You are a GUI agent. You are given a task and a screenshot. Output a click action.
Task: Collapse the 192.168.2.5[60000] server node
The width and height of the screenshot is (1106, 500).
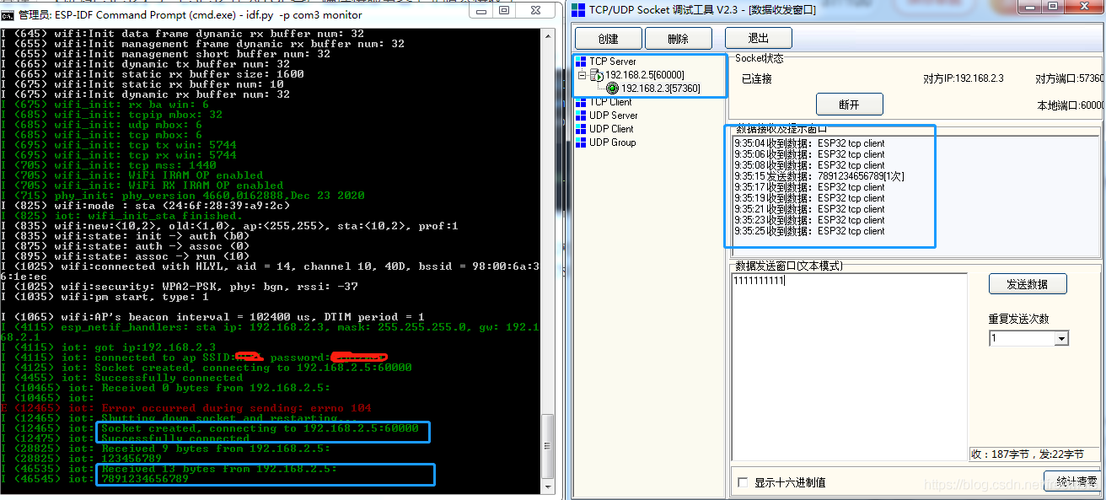tap(581, 75)
